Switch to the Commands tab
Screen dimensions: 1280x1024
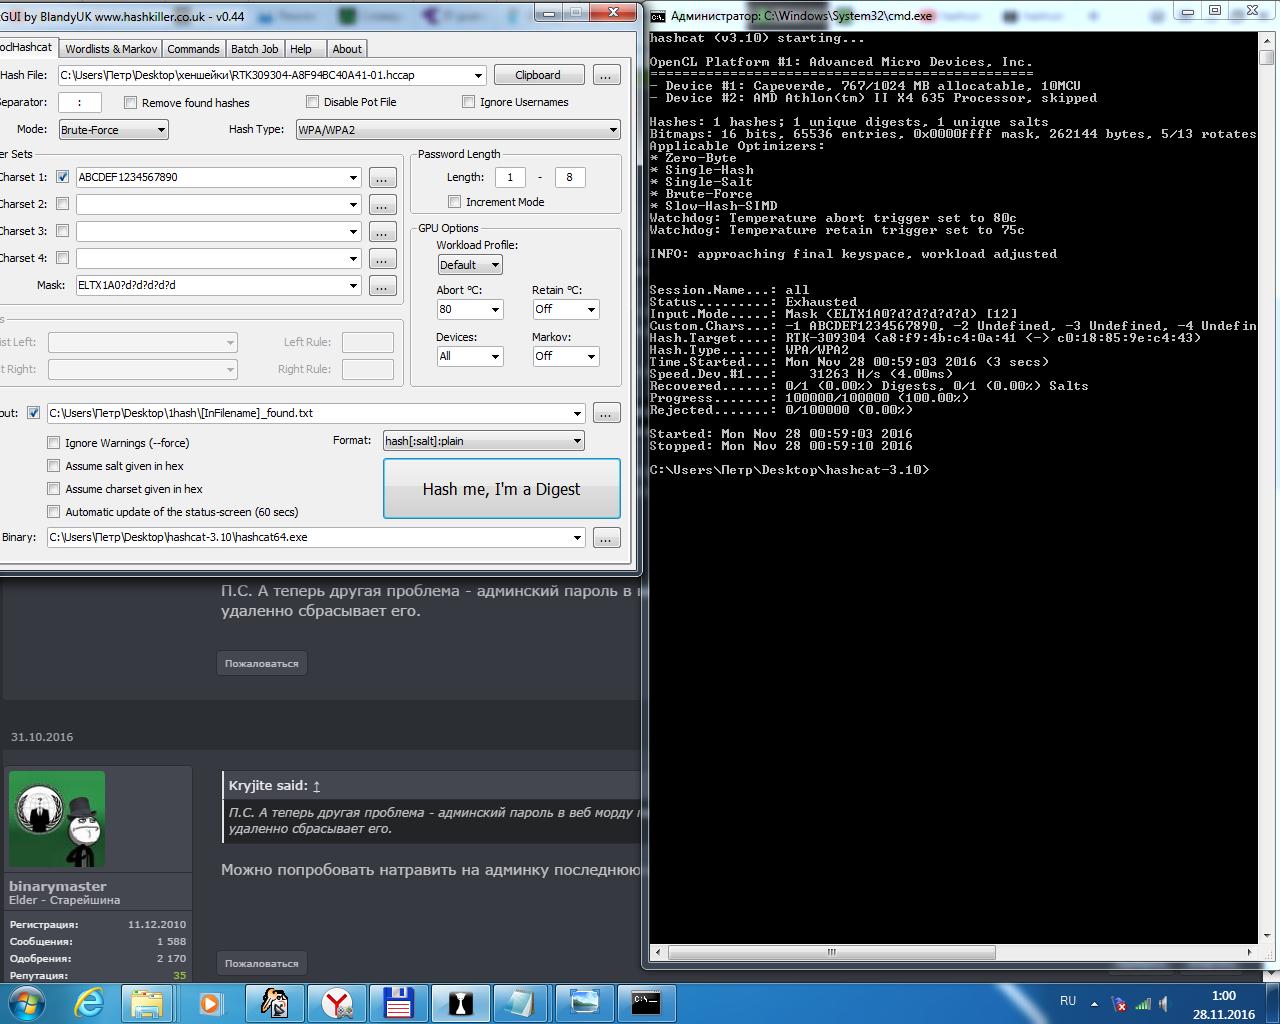coord(193,49)
